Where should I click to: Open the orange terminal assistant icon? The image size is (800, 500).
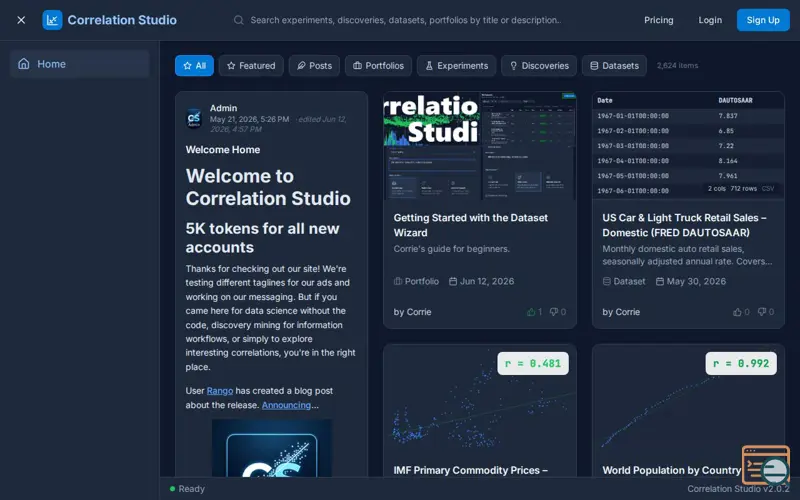(765, 465)
